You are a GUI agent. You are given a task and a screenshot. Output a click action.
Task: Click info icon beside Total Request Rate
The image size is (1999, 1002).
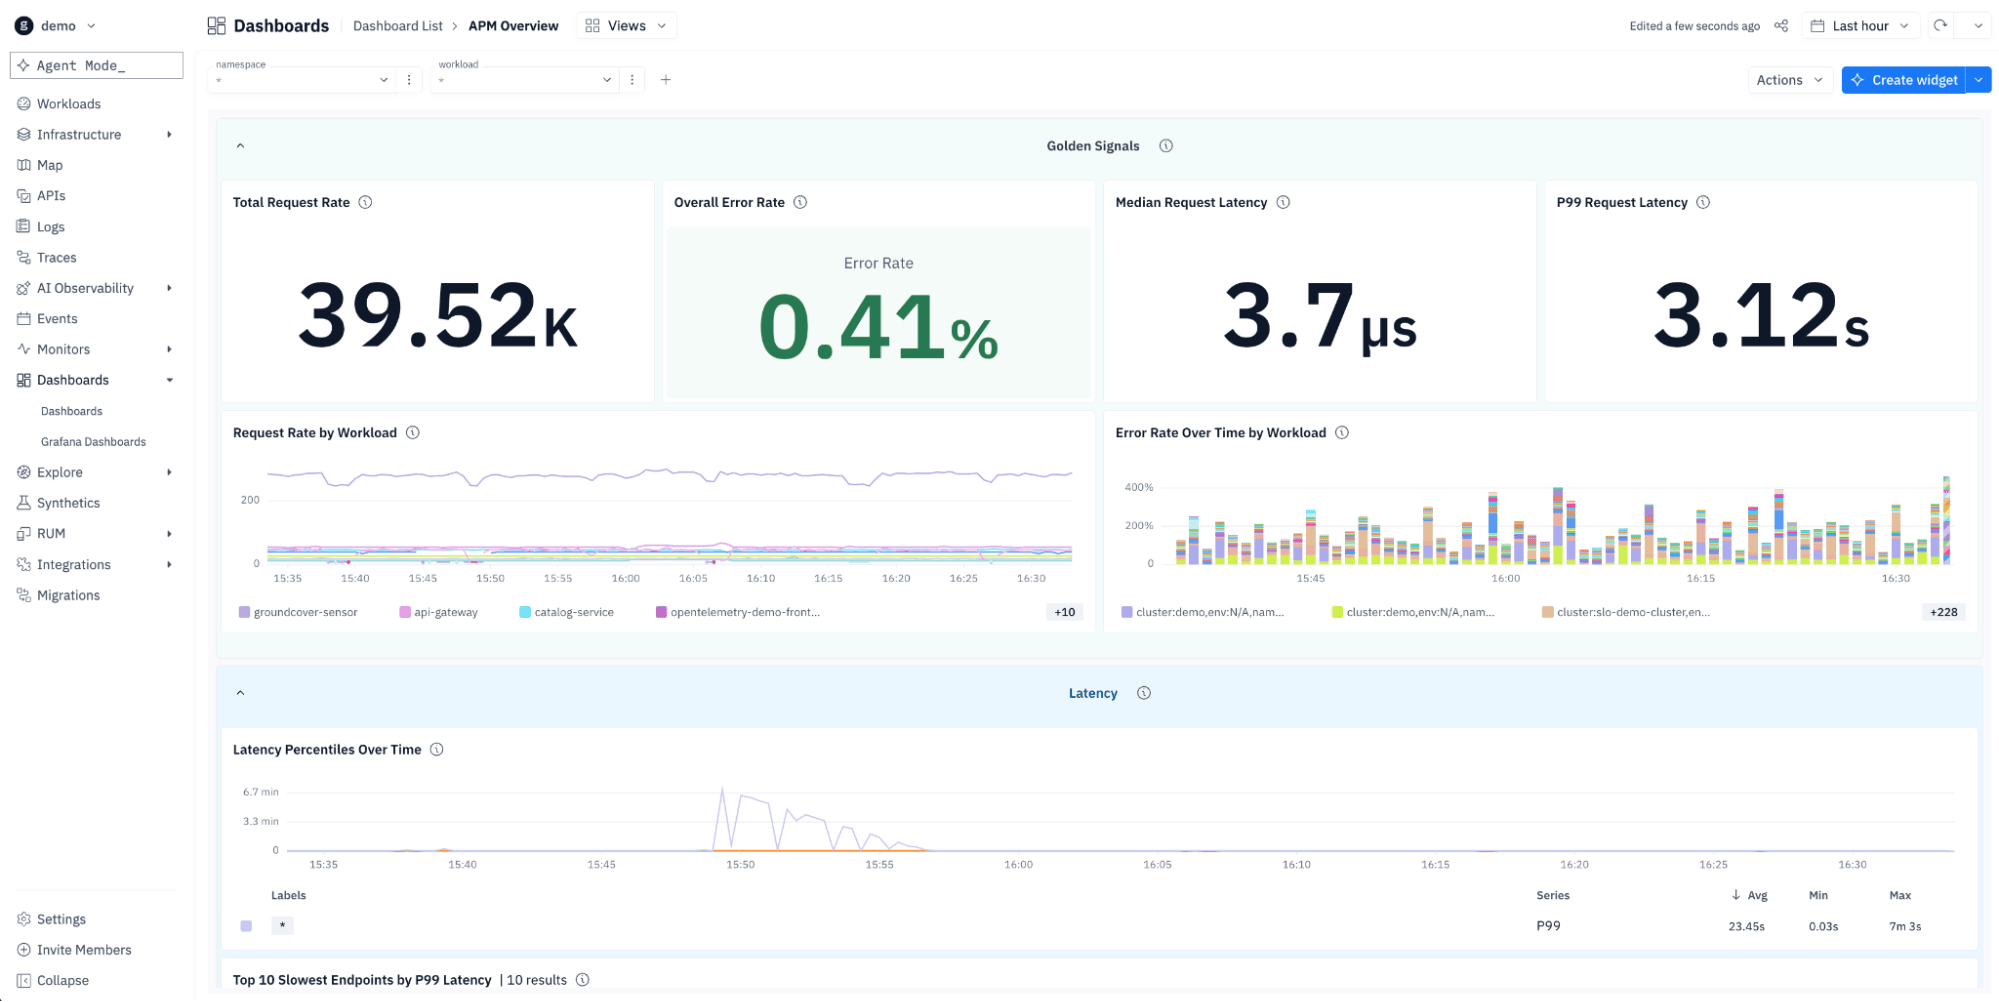tap(366, 202)
